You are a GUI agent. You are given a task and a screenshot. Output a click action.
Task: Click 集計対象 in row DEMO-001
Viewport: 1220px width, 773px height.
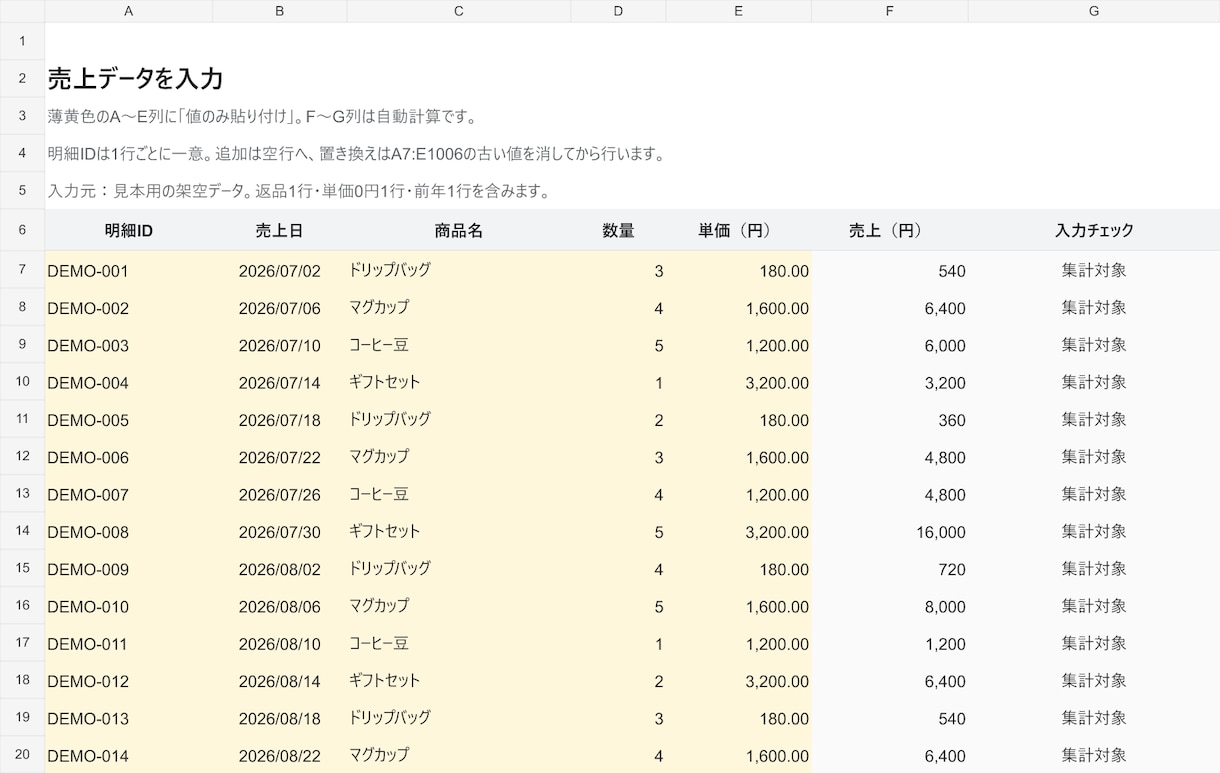(x=1094, y=270)
